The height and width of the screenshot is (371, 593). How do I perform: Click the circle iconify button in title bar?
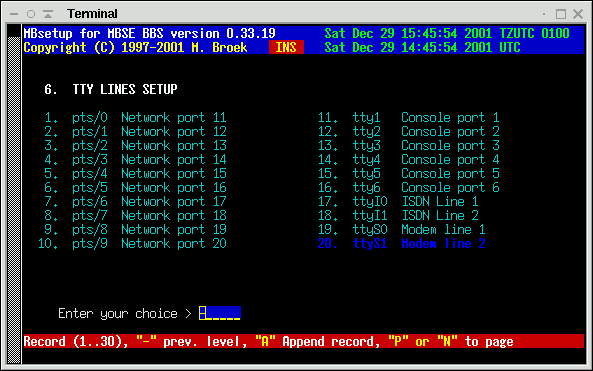[31, 14]
